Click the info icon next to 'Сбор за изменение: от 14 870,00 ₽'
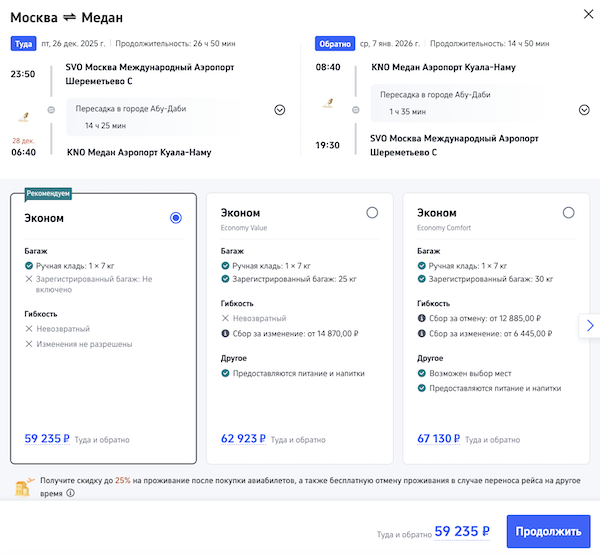600x554 pixels. click(x=226, y=334)
